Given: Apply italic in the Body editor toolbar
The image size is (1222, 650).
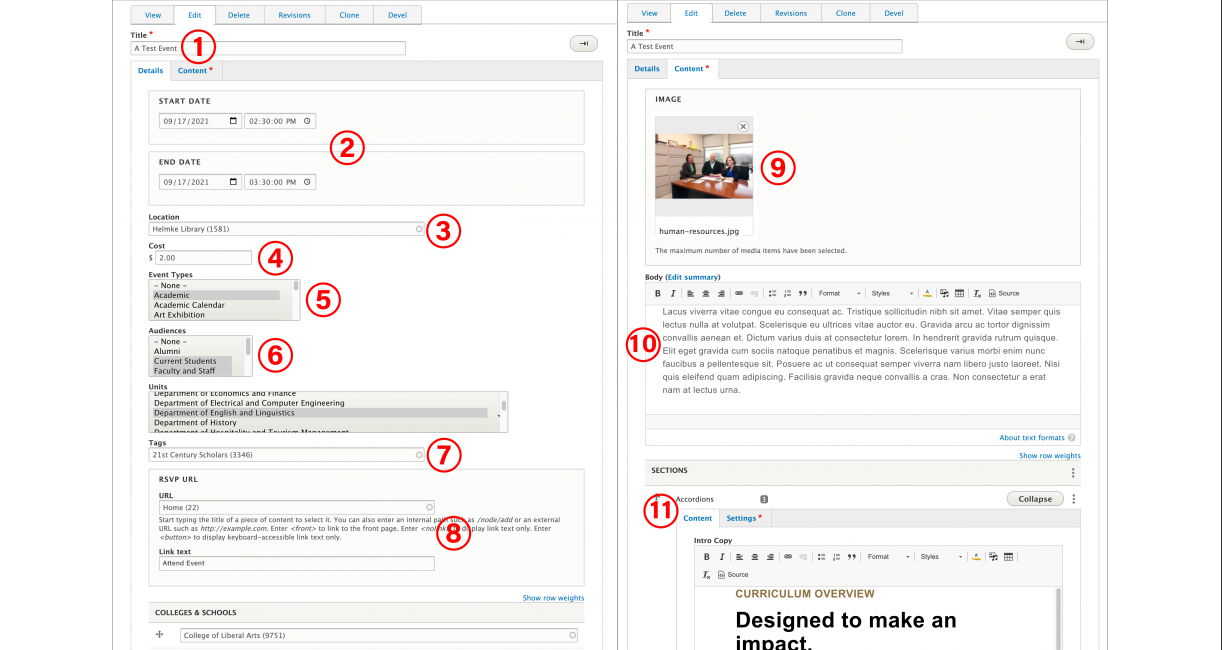Looking at the screenshot, I should 673,293.
